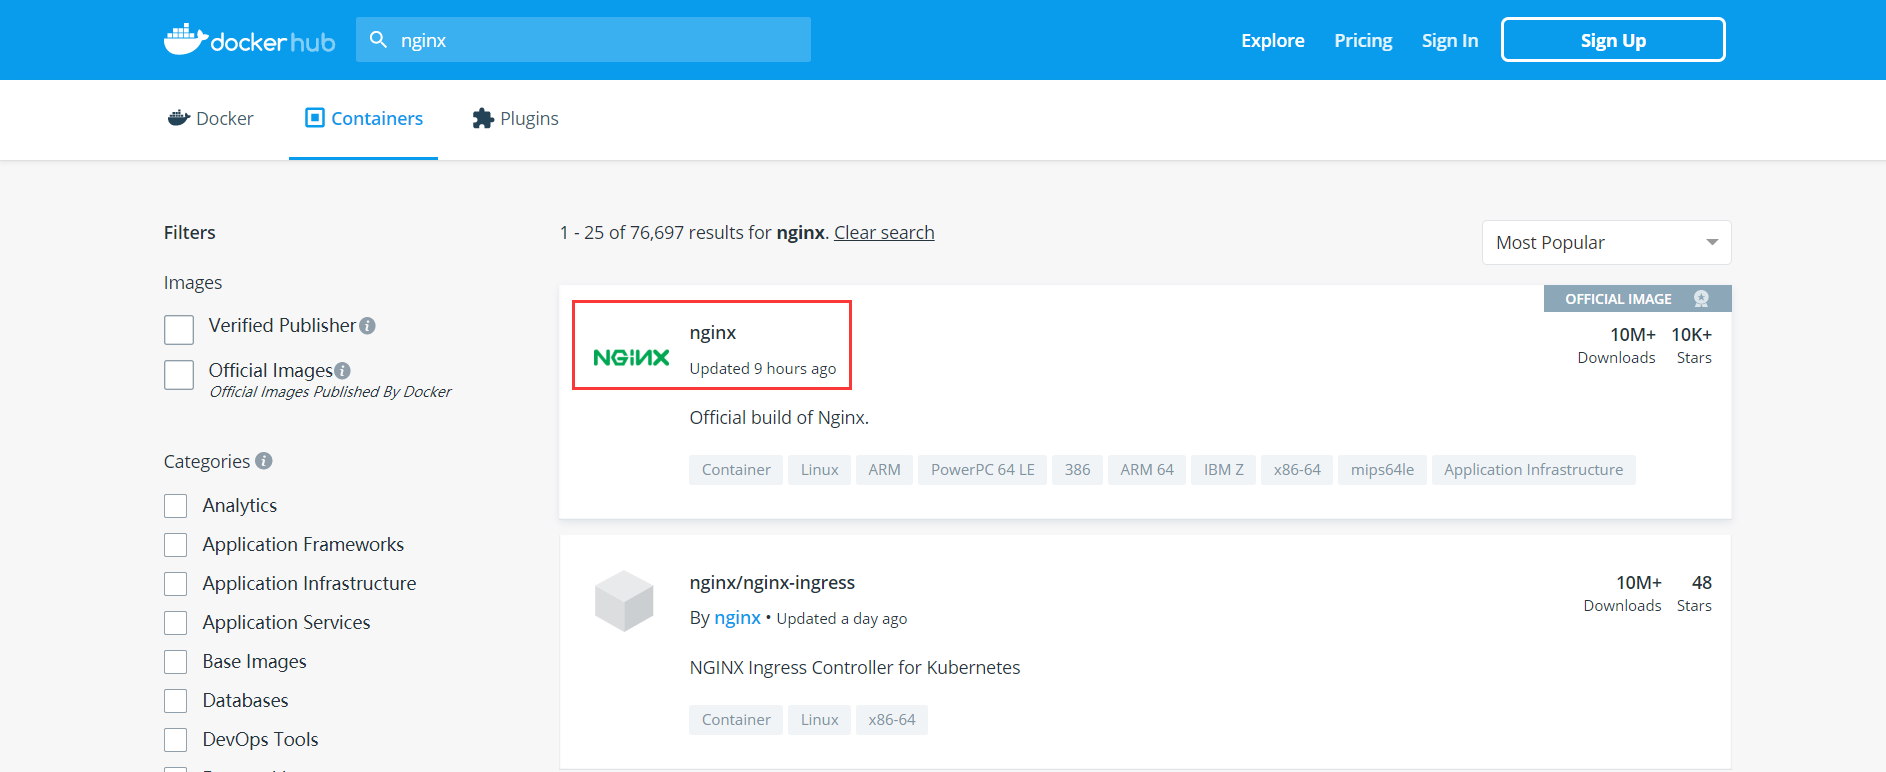This screenshot has width=1886, height=772.
Task: Click the Clear search link
Action: click(x=884, y=233)
